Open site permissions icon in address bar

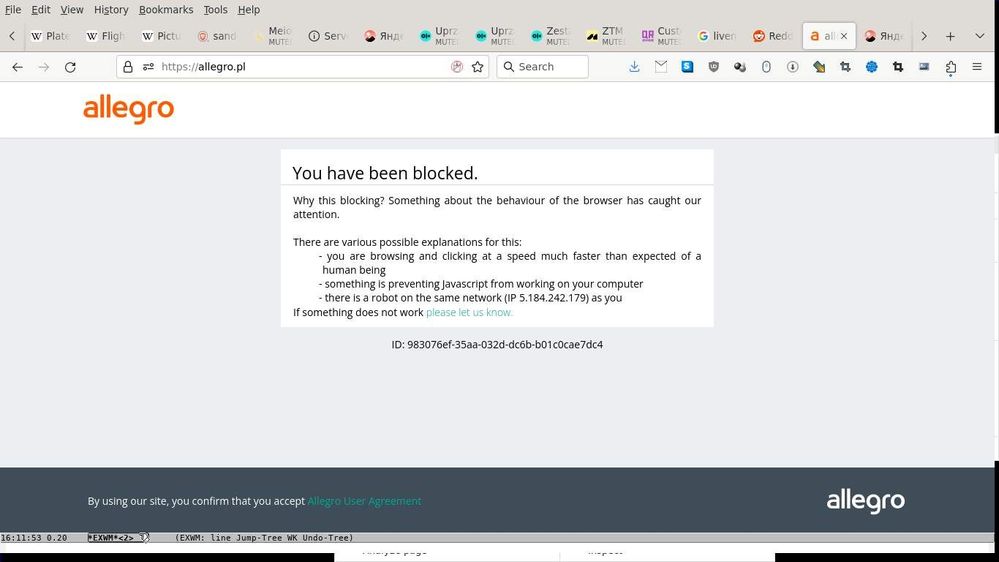(x=148, y=67)
